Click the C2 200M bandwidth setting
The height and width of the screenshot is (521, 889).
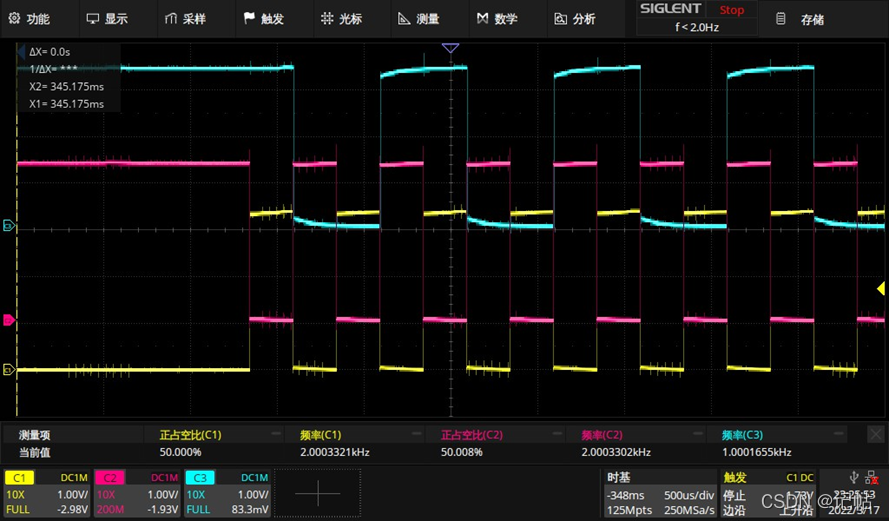coord(111,509)
